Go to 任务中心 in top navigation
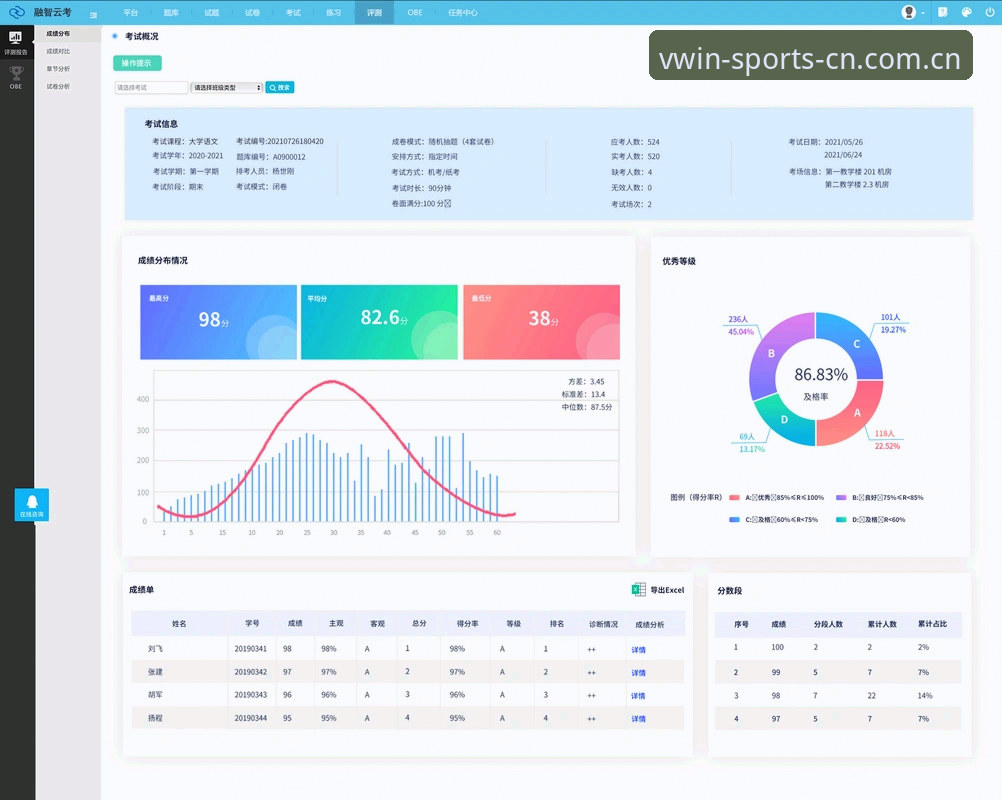 tap(462, 12)
